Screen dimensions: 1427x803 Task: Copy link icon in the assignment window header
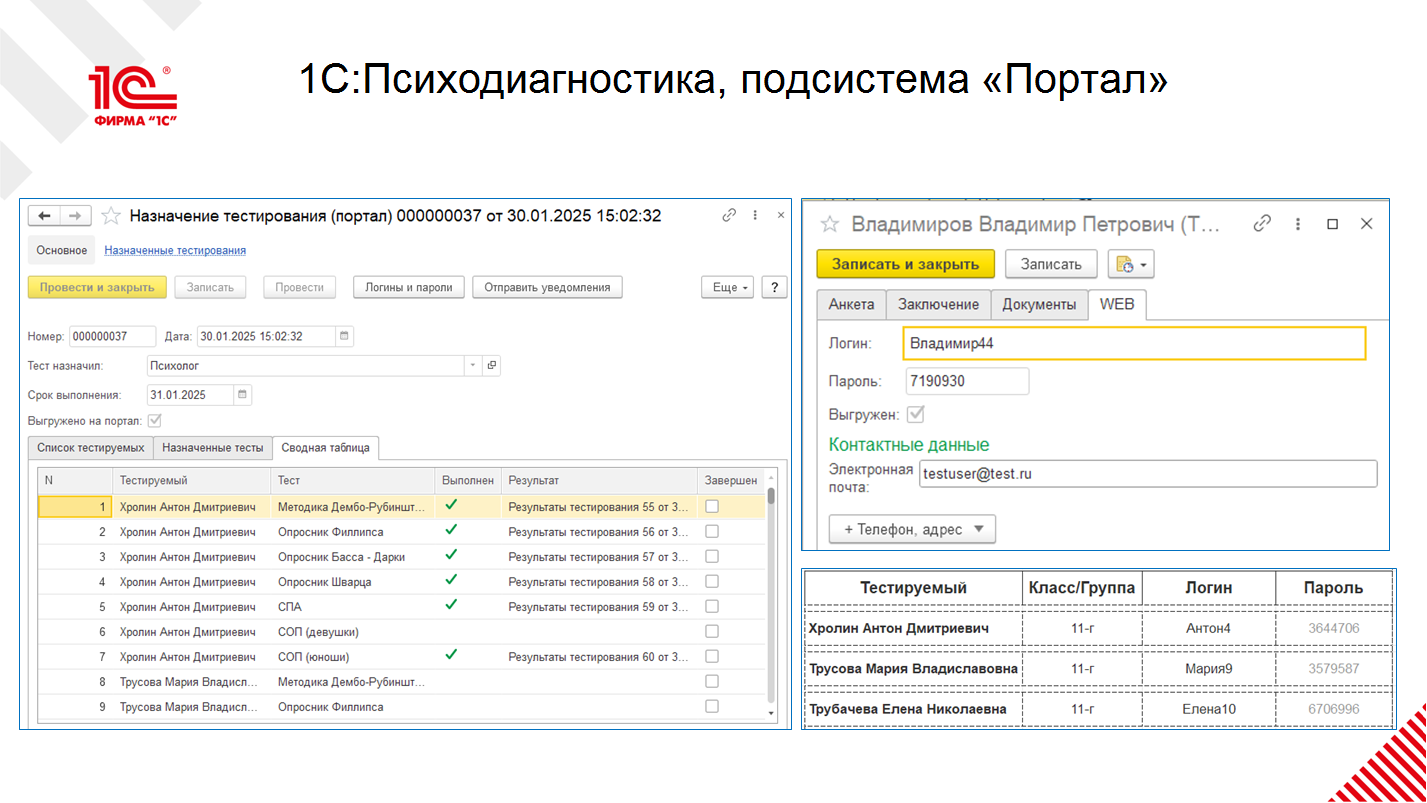pos(730,215)
